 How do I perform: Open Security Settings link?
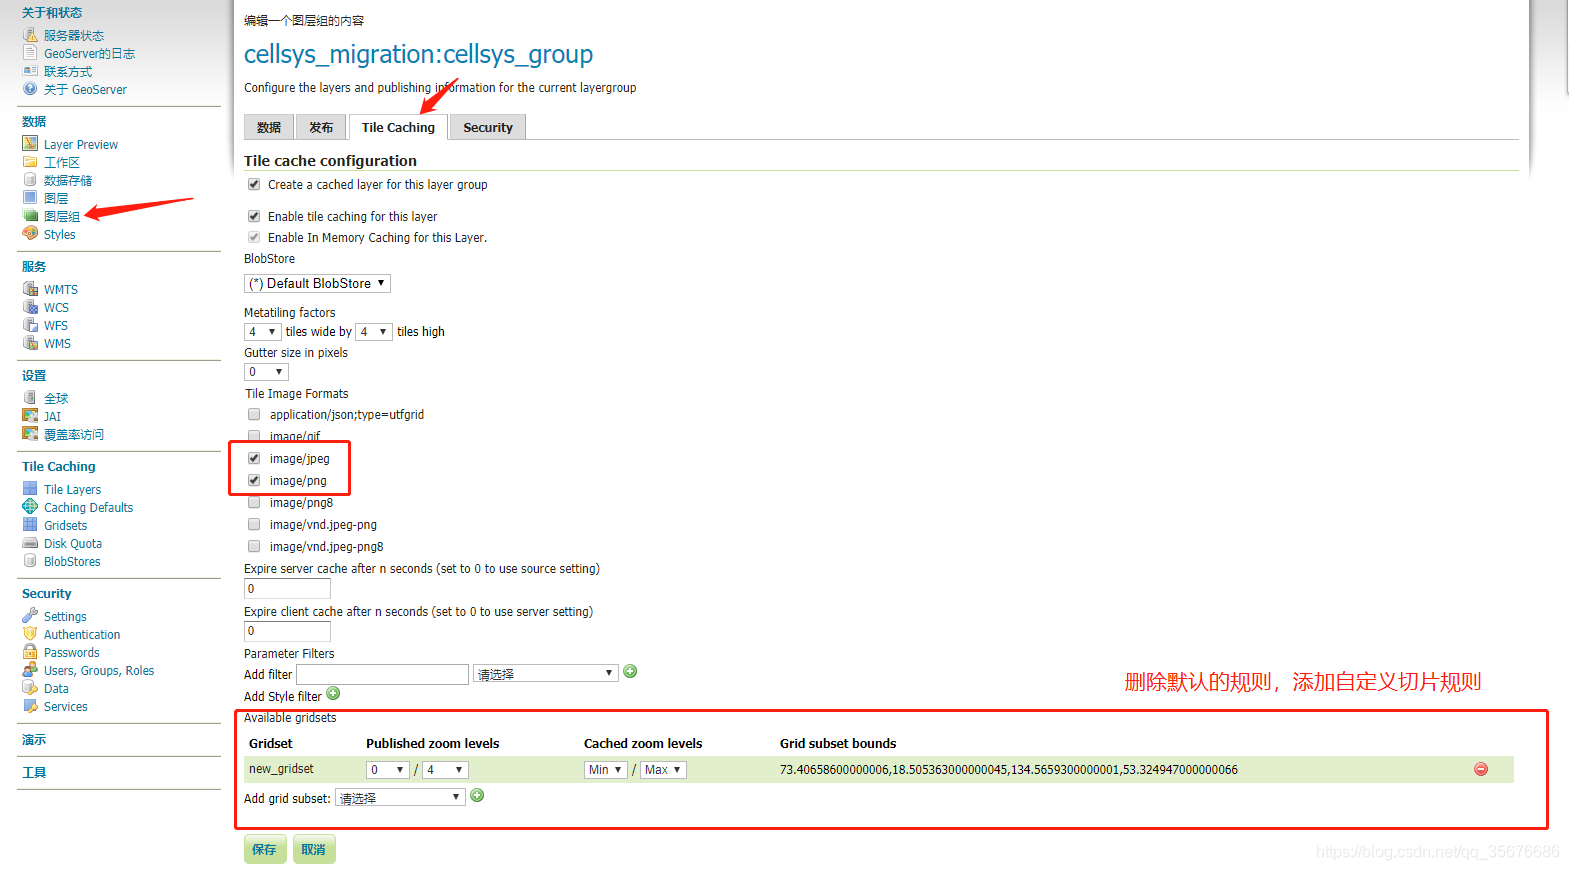(x=65, y=617)
